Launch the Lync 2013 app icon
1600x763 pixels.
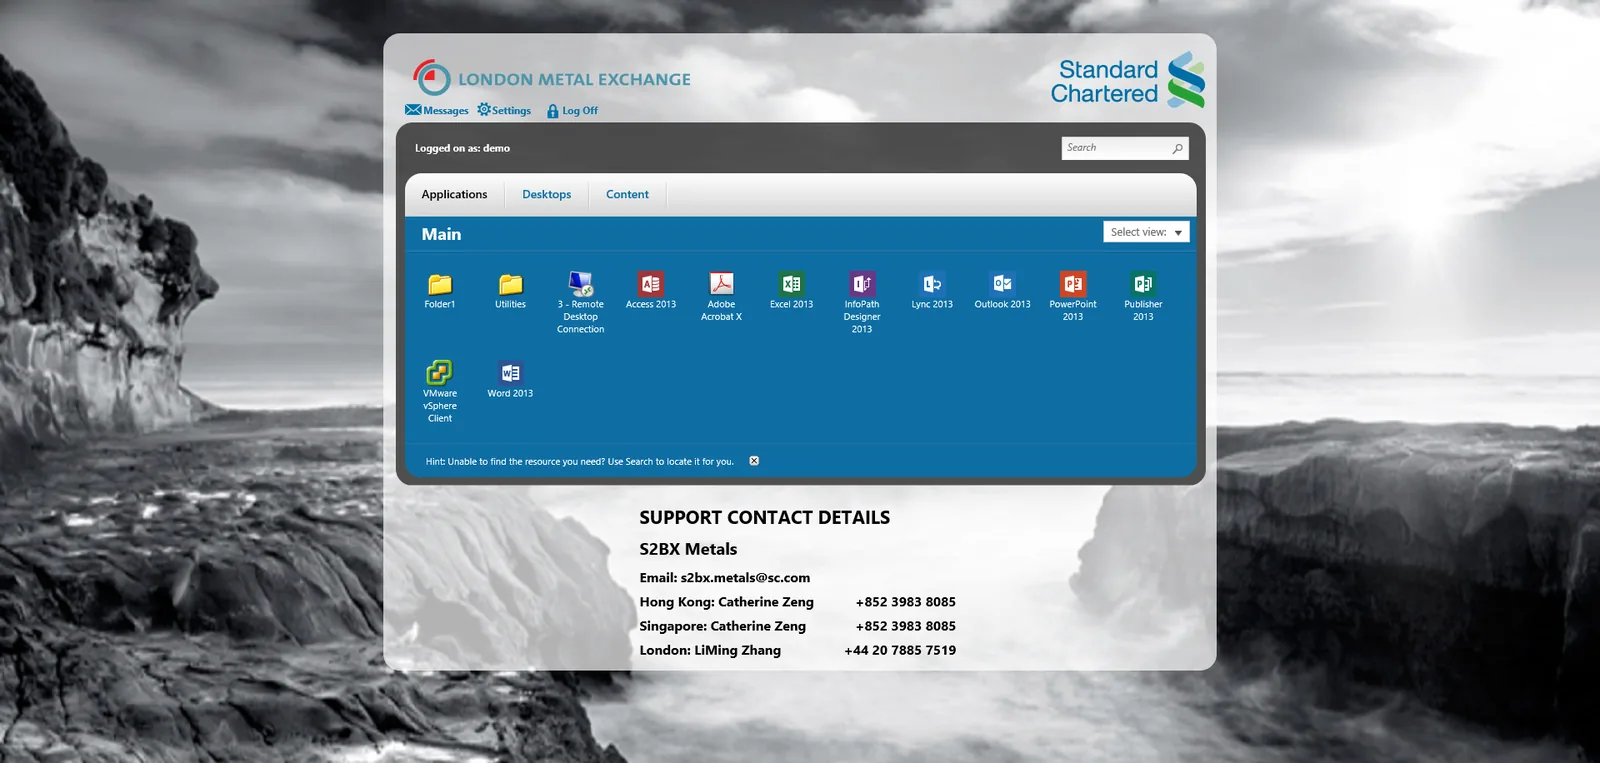pyautogui.click(x=932, y=284)
